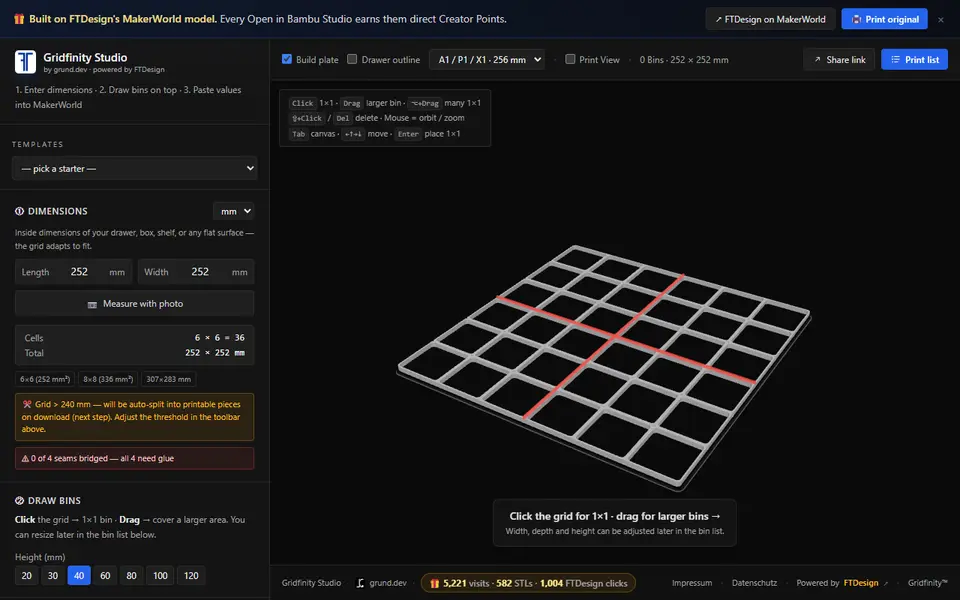The image size is (960, 600).
Task: Set bin height to 60 mm
Action: coord(105,576)
